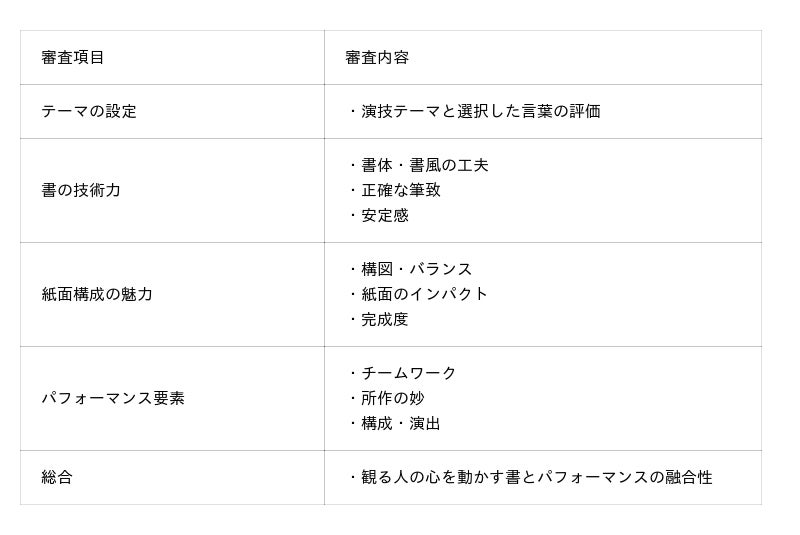Click the 演技テーマと選択した言葉の評価 text
Screen dimensions: 800x535
480,111
